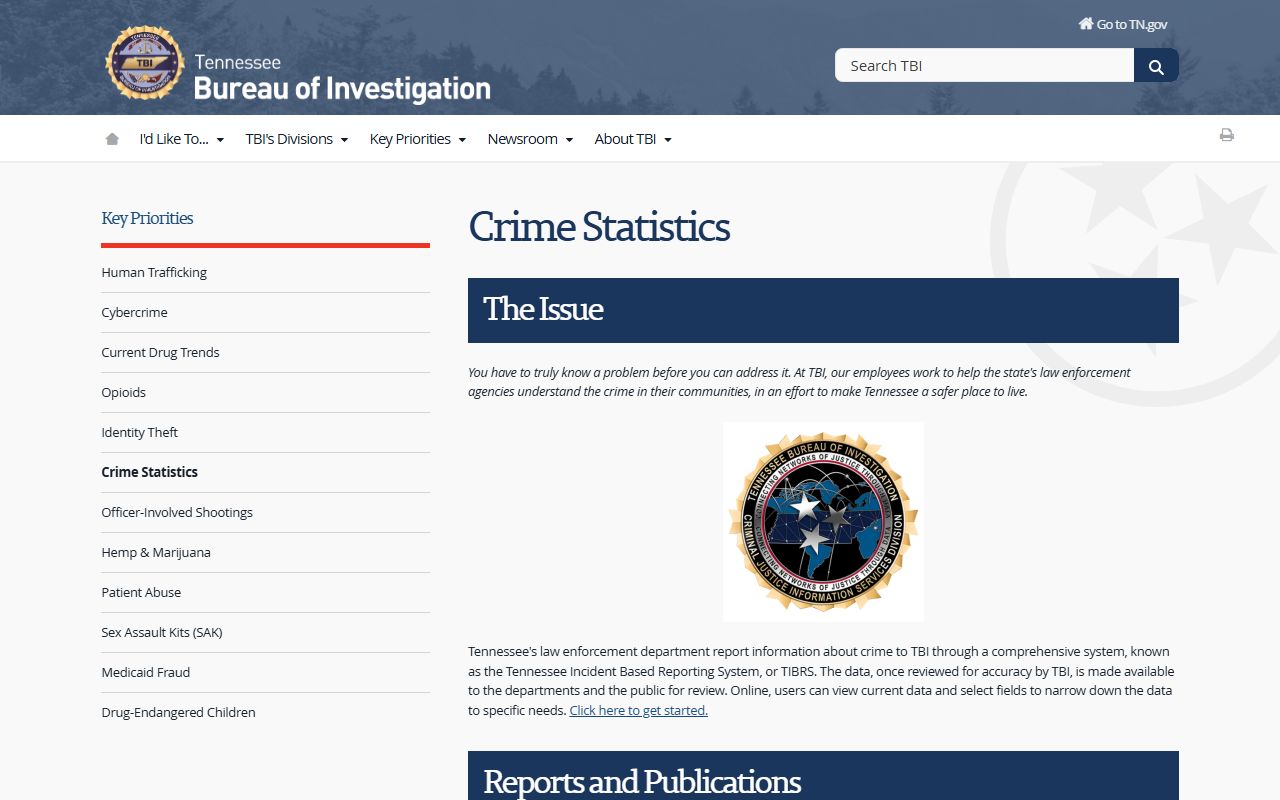The image size is (1280, 800).
Task: Submit search with the magnifying glass button
Action: (1156, 66)
